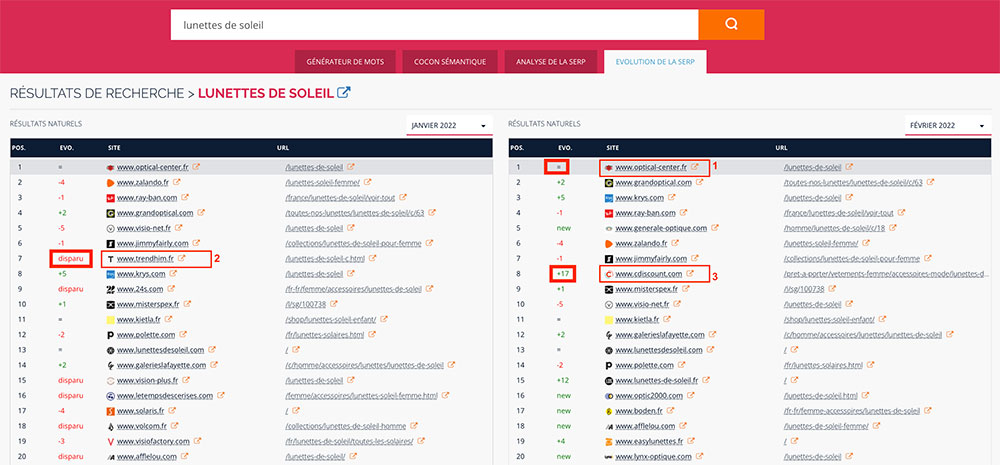Viewport: 1000px width, 465px height.
Task: Open external-link icon after /collections/lunettes-de-soleil-homme URL
Action: pos(414,426)
